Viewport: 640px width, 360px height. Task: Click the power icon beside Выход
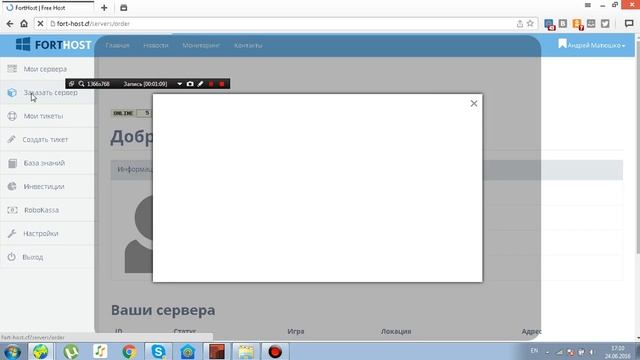tap(11, 257)
